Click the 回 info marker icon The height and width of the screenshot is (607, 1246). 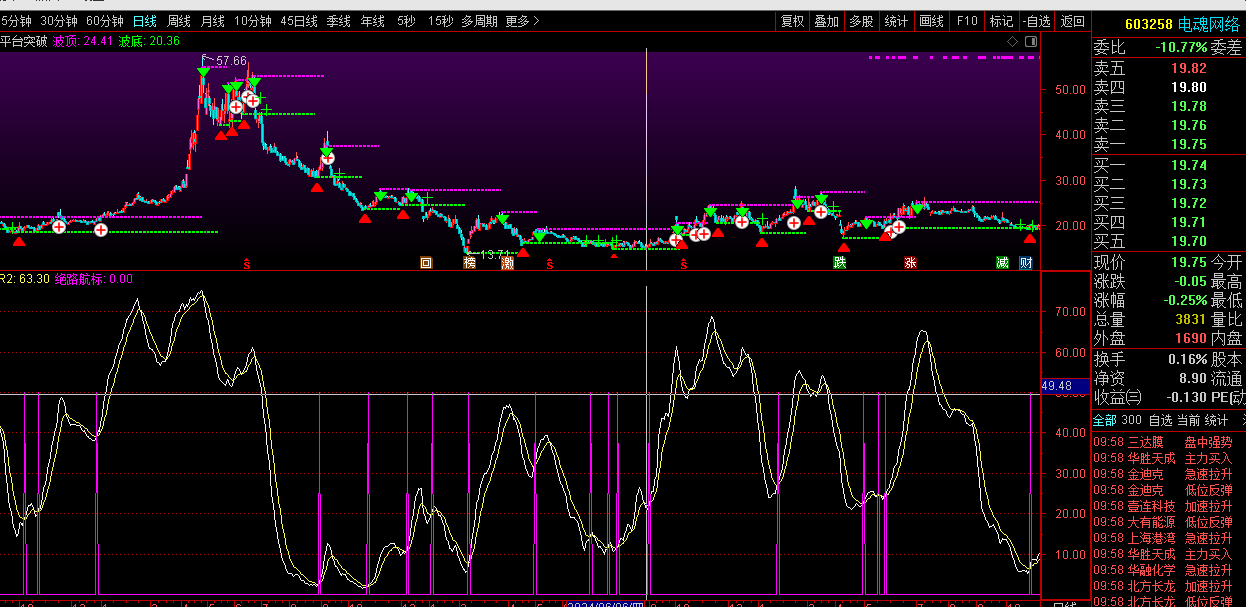(x=426, y=263)
